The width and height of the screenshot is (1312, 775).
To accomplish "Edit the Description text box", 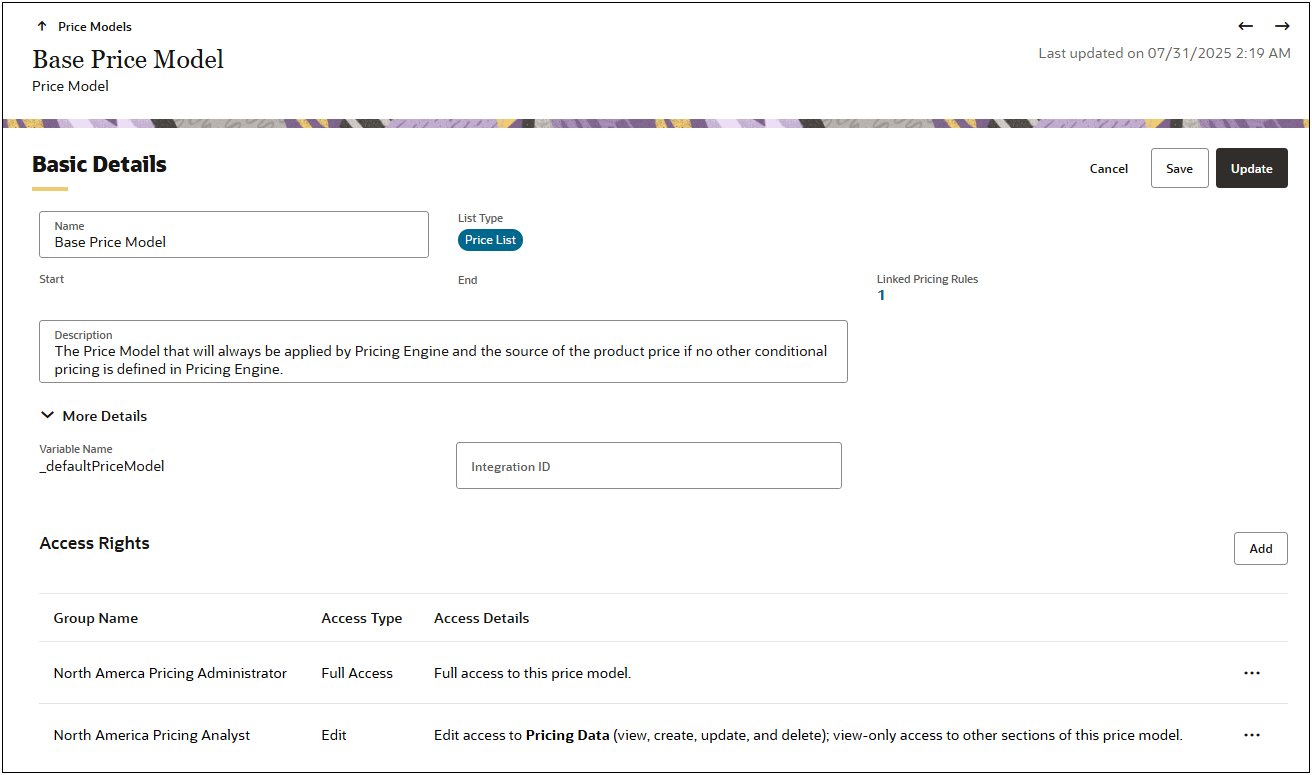I will click(443, 351).
